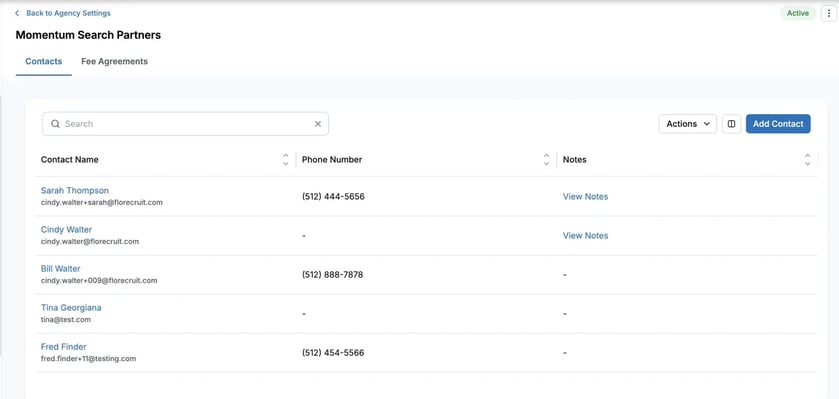Switch to the Fee Agreements tab
Viewport: 839px width, 399px height.
[115, 62]
